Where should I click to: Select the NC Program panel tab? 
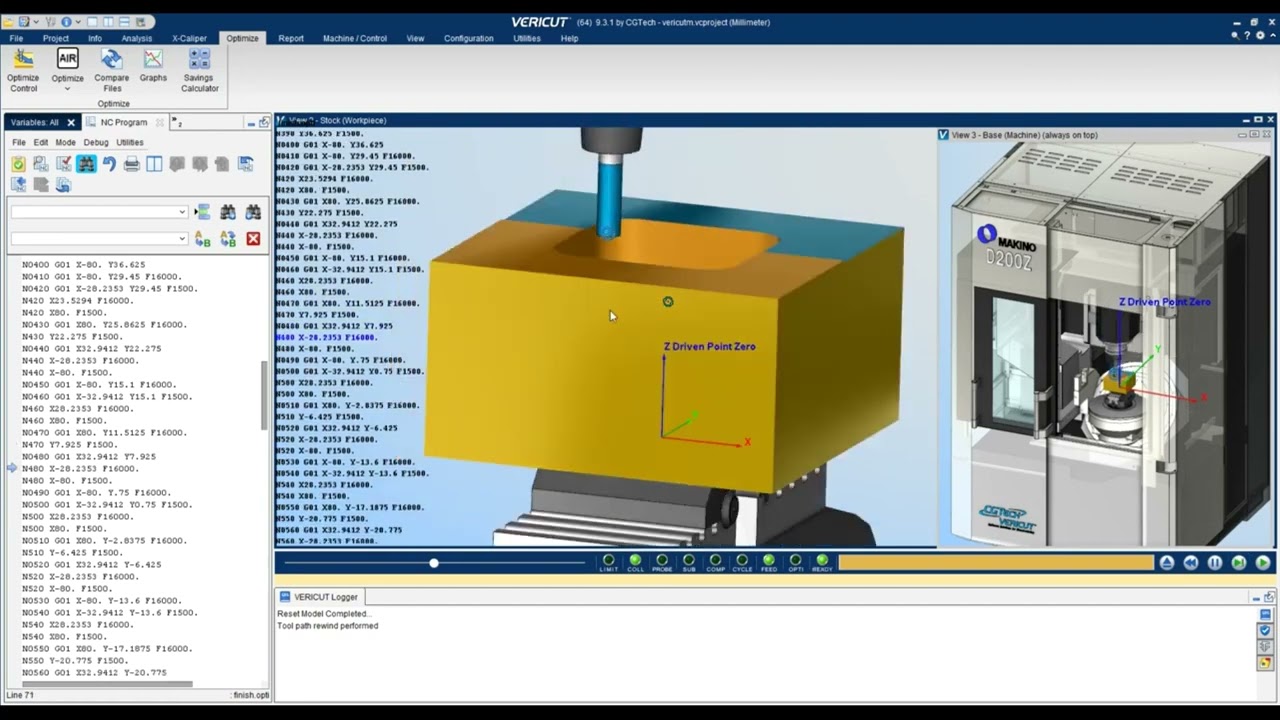pos(124,122)
